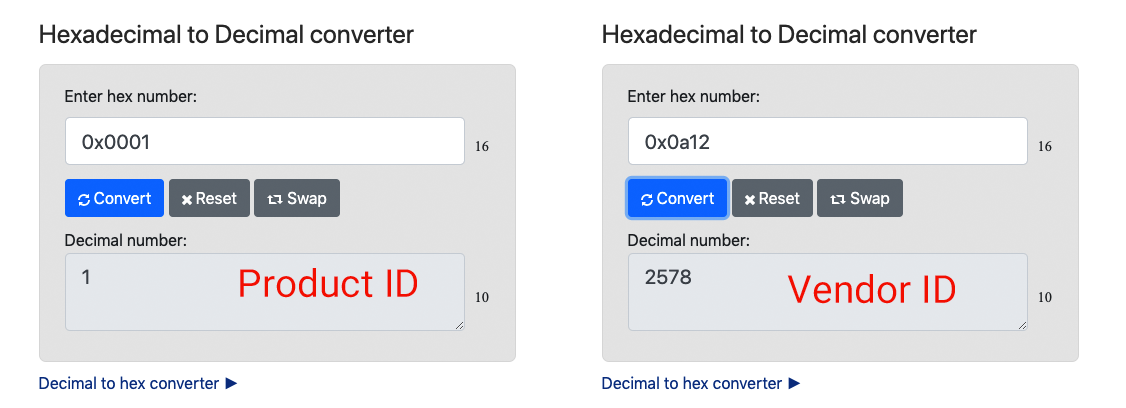The width and height of the screenshot is (1126, 408).
Task: Click the swap arrows icon in right converter
Action: point(837,200)
